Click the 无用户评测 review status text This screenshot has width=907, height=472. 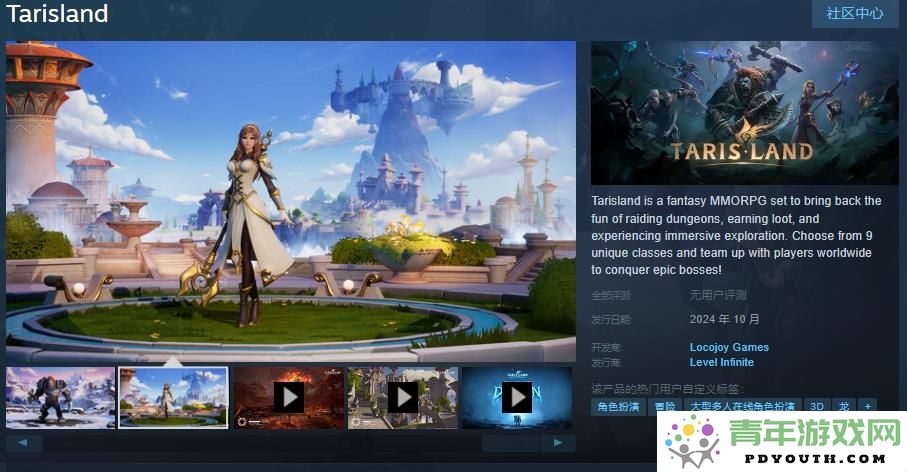click(x=718, y=295)
